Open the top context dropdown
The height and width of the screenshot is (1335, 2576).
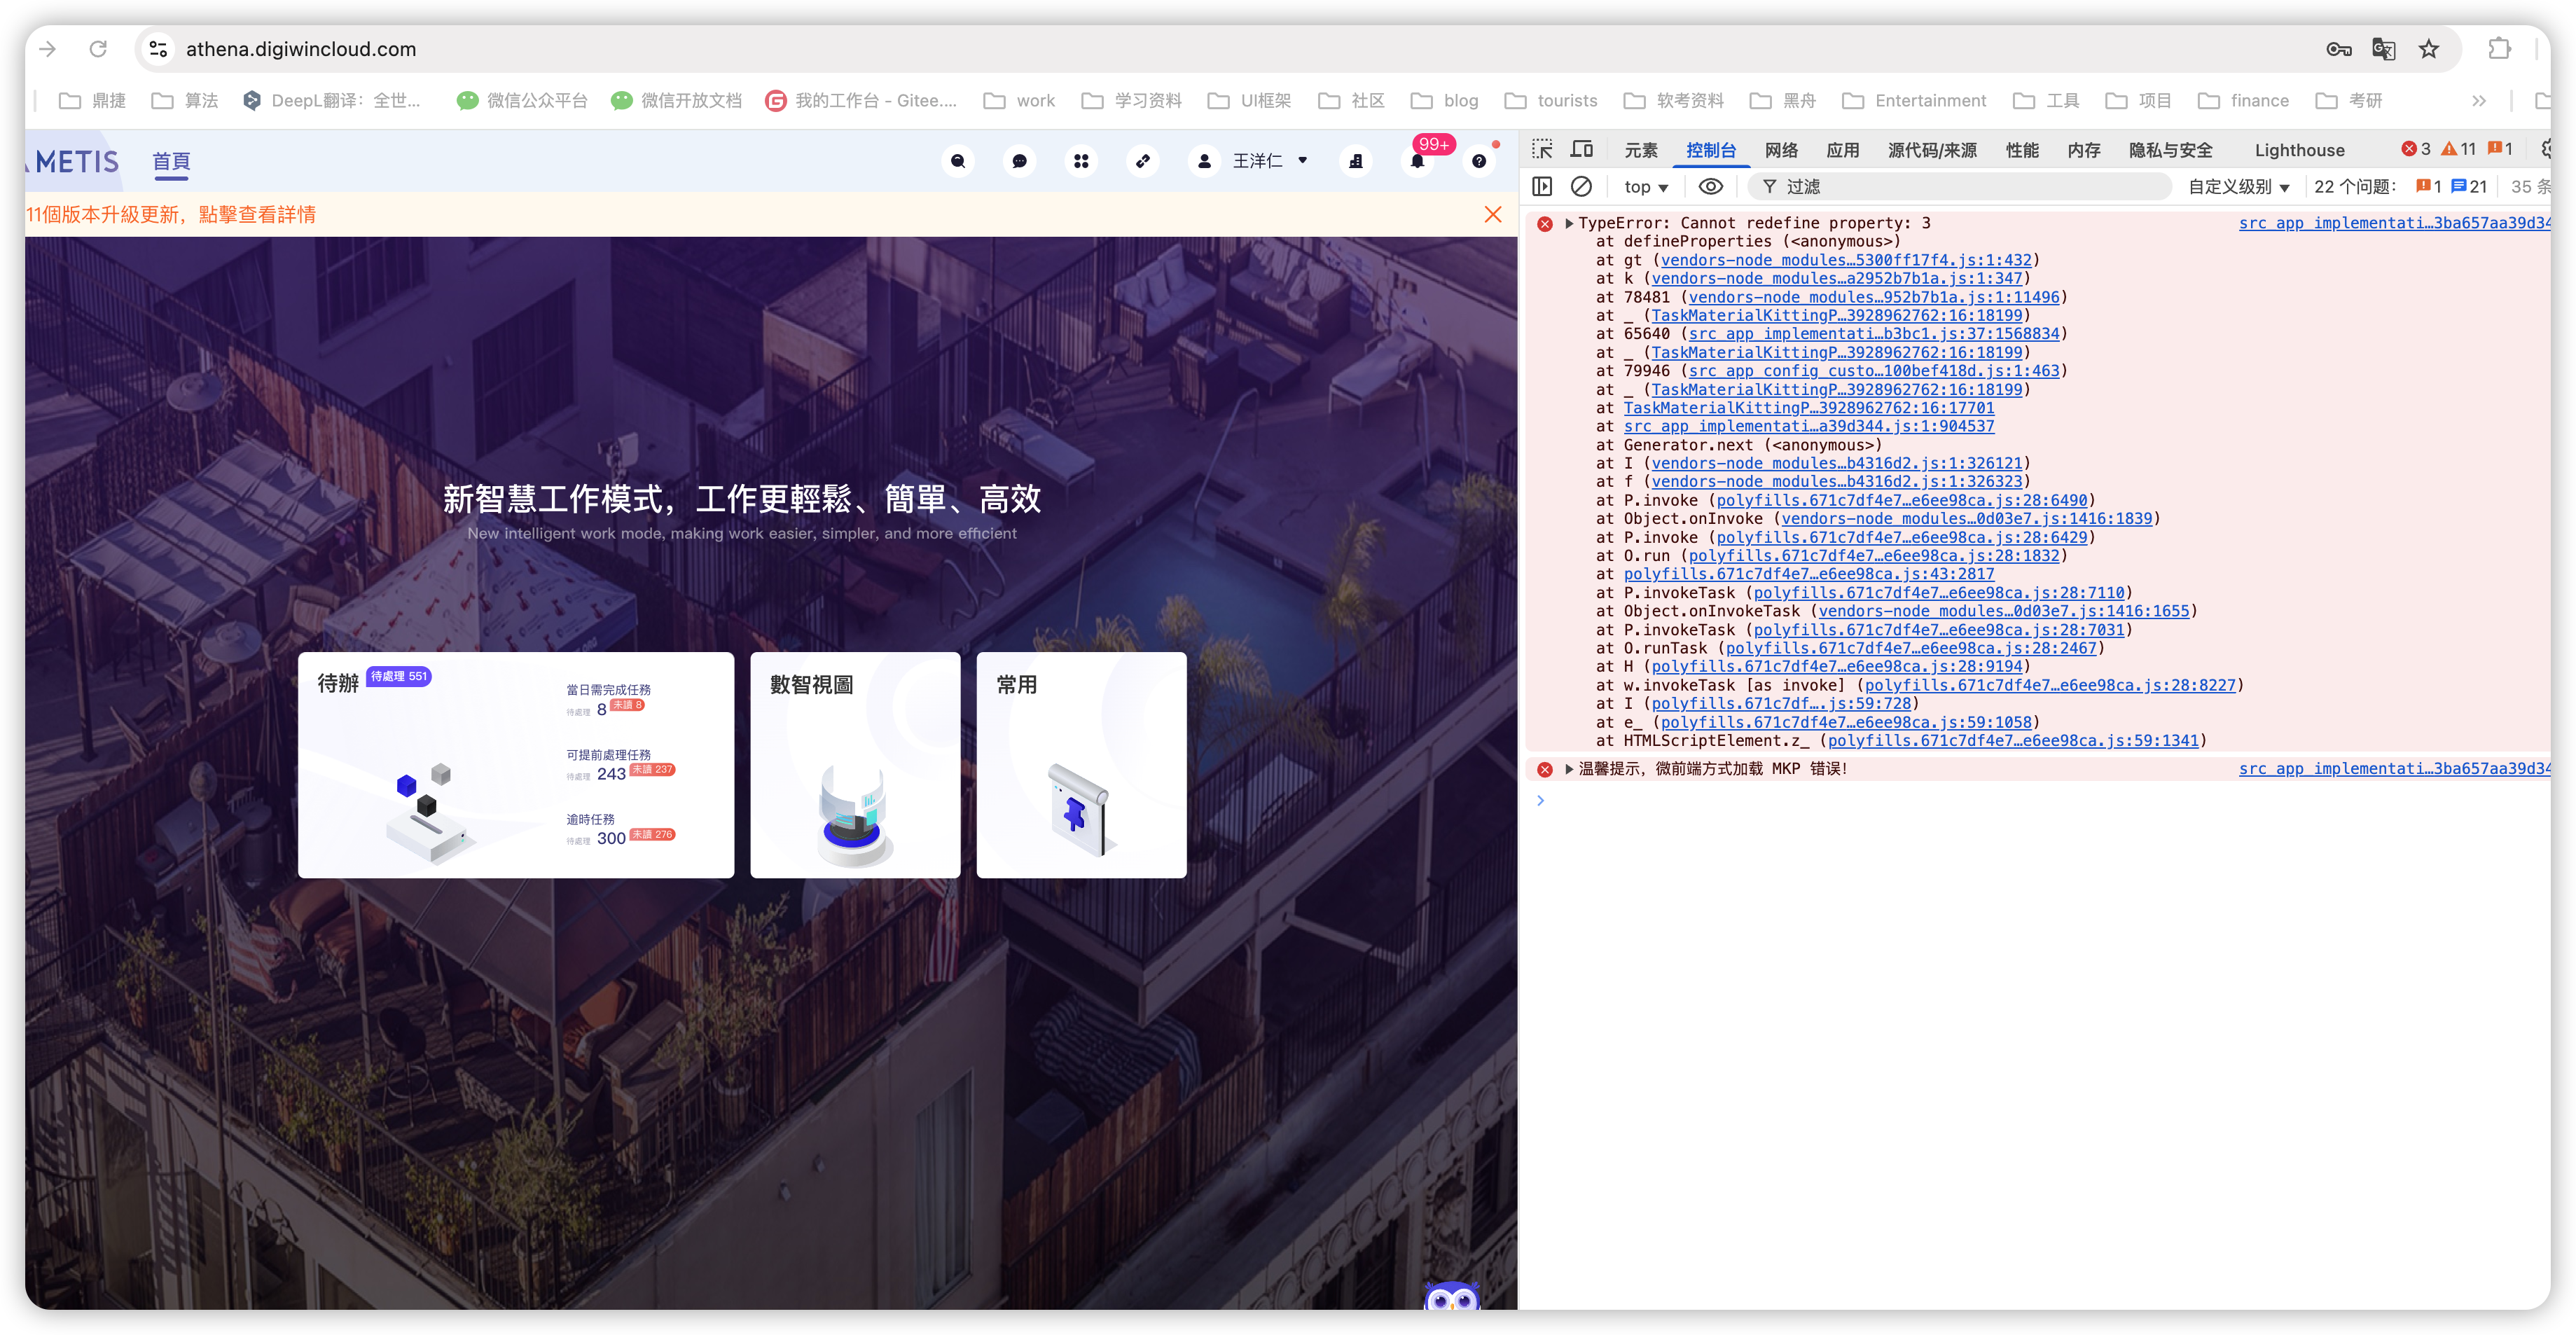1646,187
